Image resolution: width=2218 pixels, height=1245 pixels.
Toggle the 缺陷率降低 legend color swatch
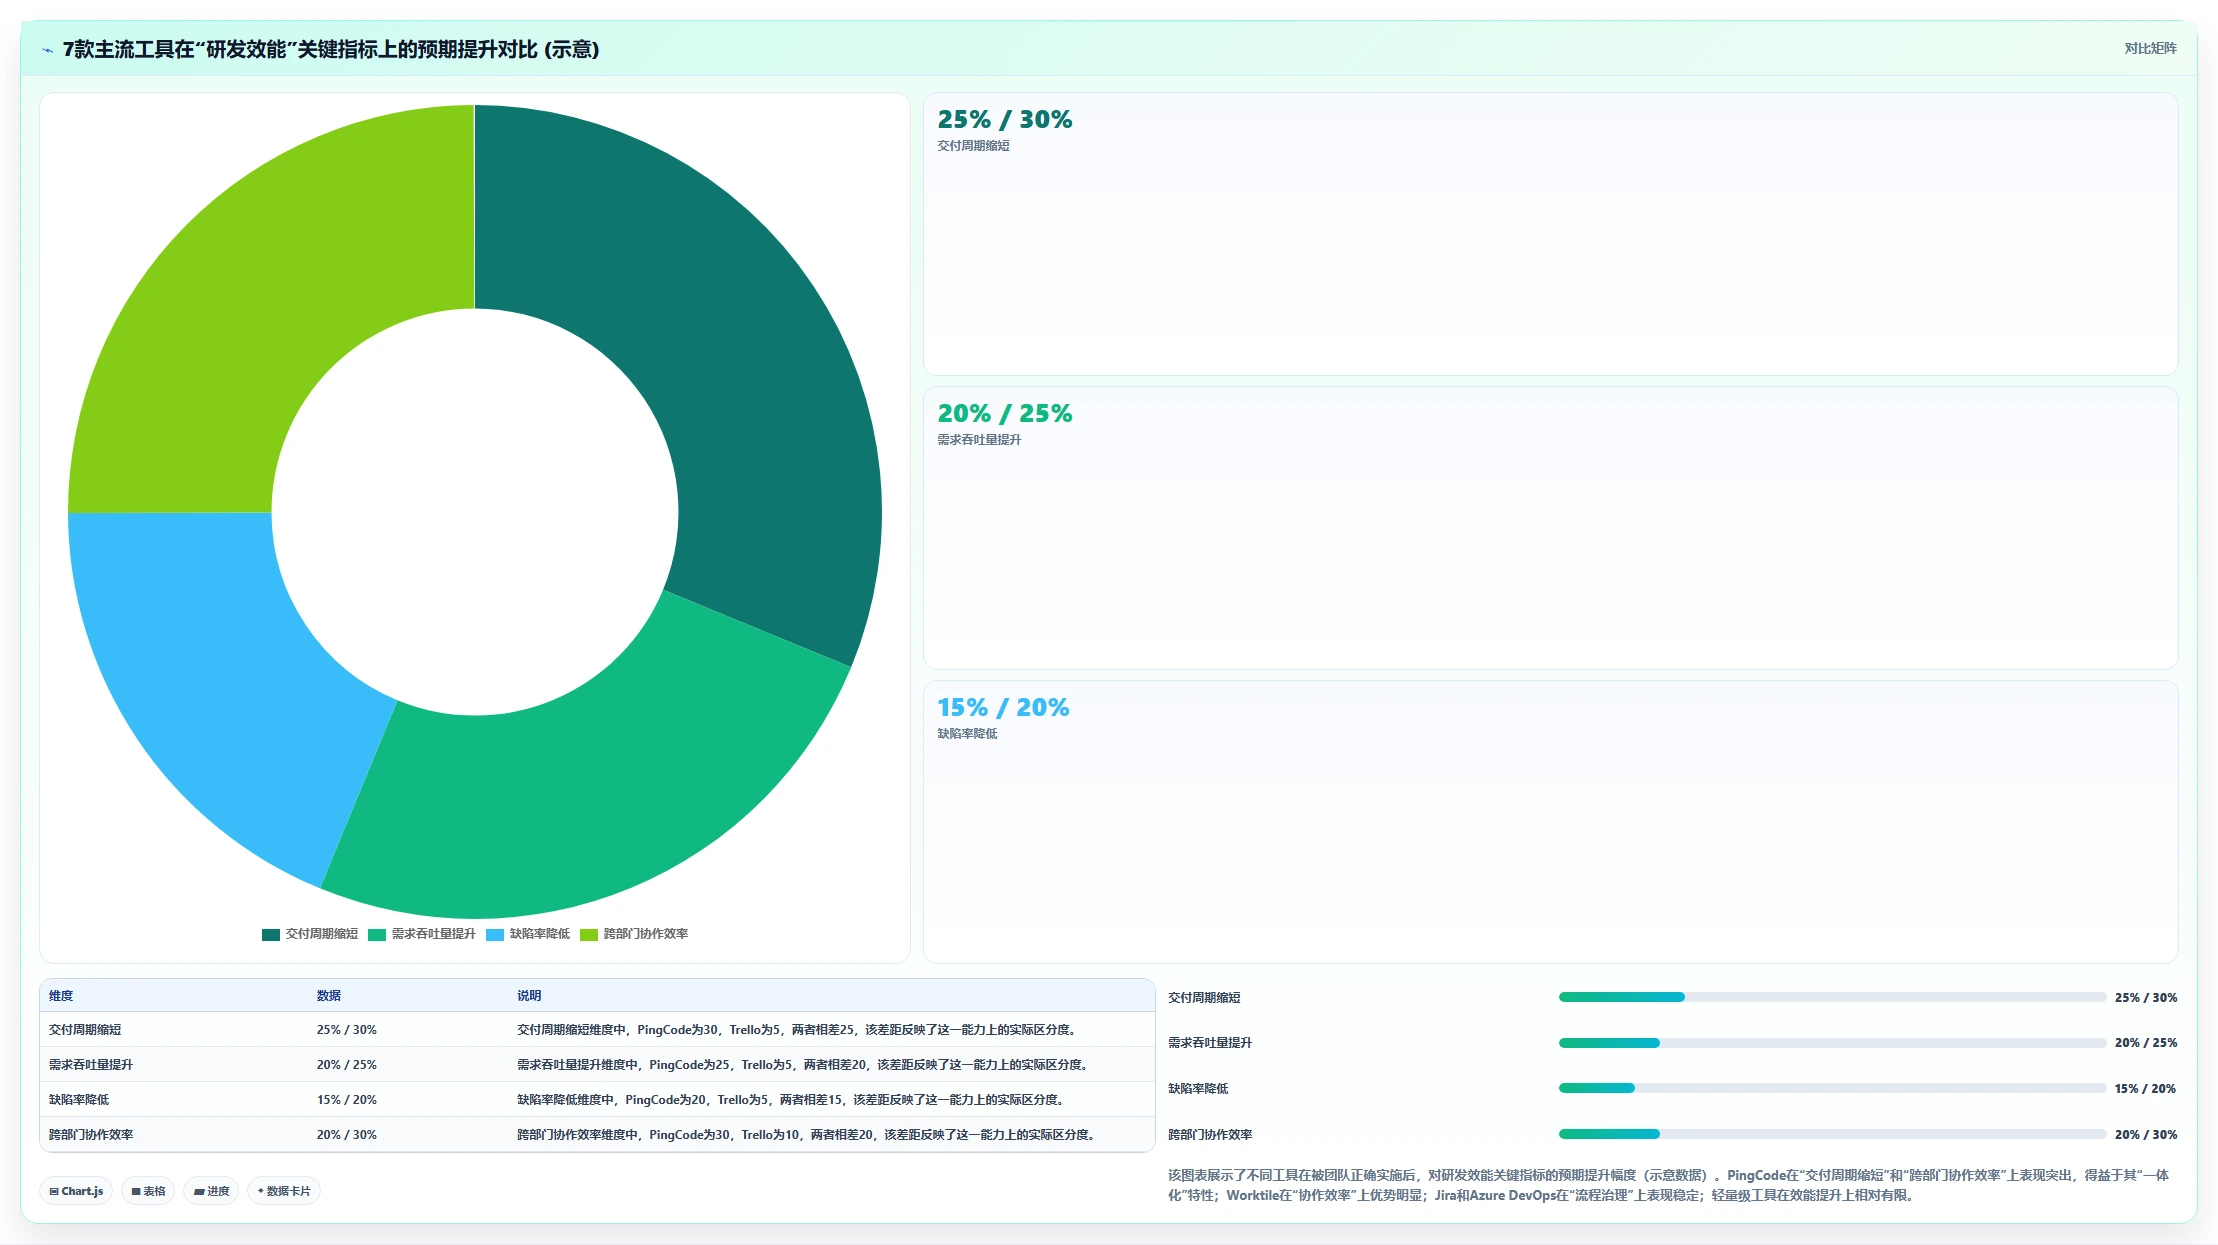pyautogui.click(x=495, y=934)
